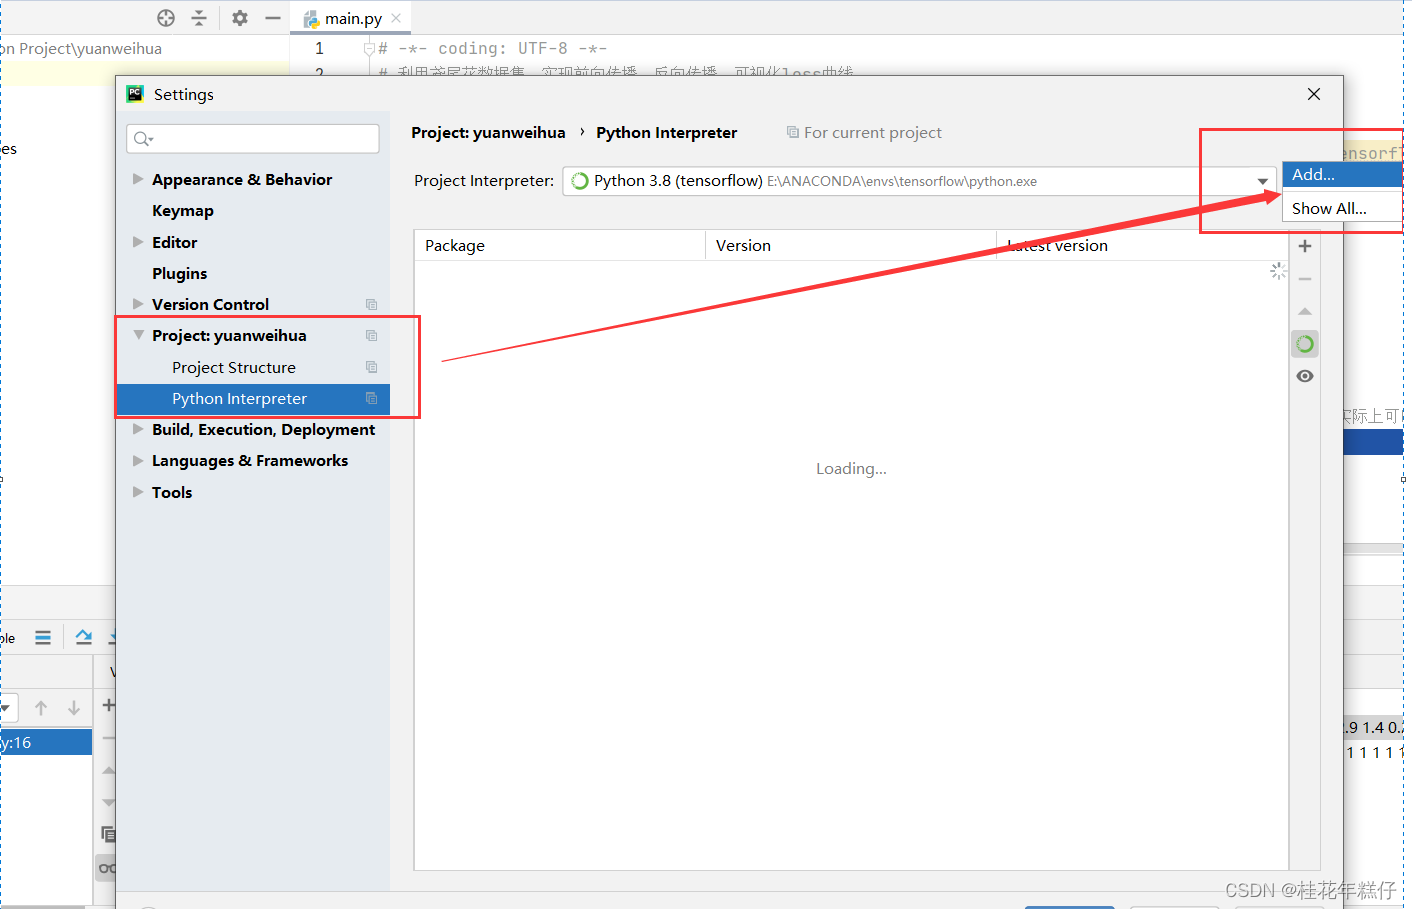Viewport: 1412px width, 909px height.
Task: Open the Project Interpreter dropdown arrow
Action: 1263,181
